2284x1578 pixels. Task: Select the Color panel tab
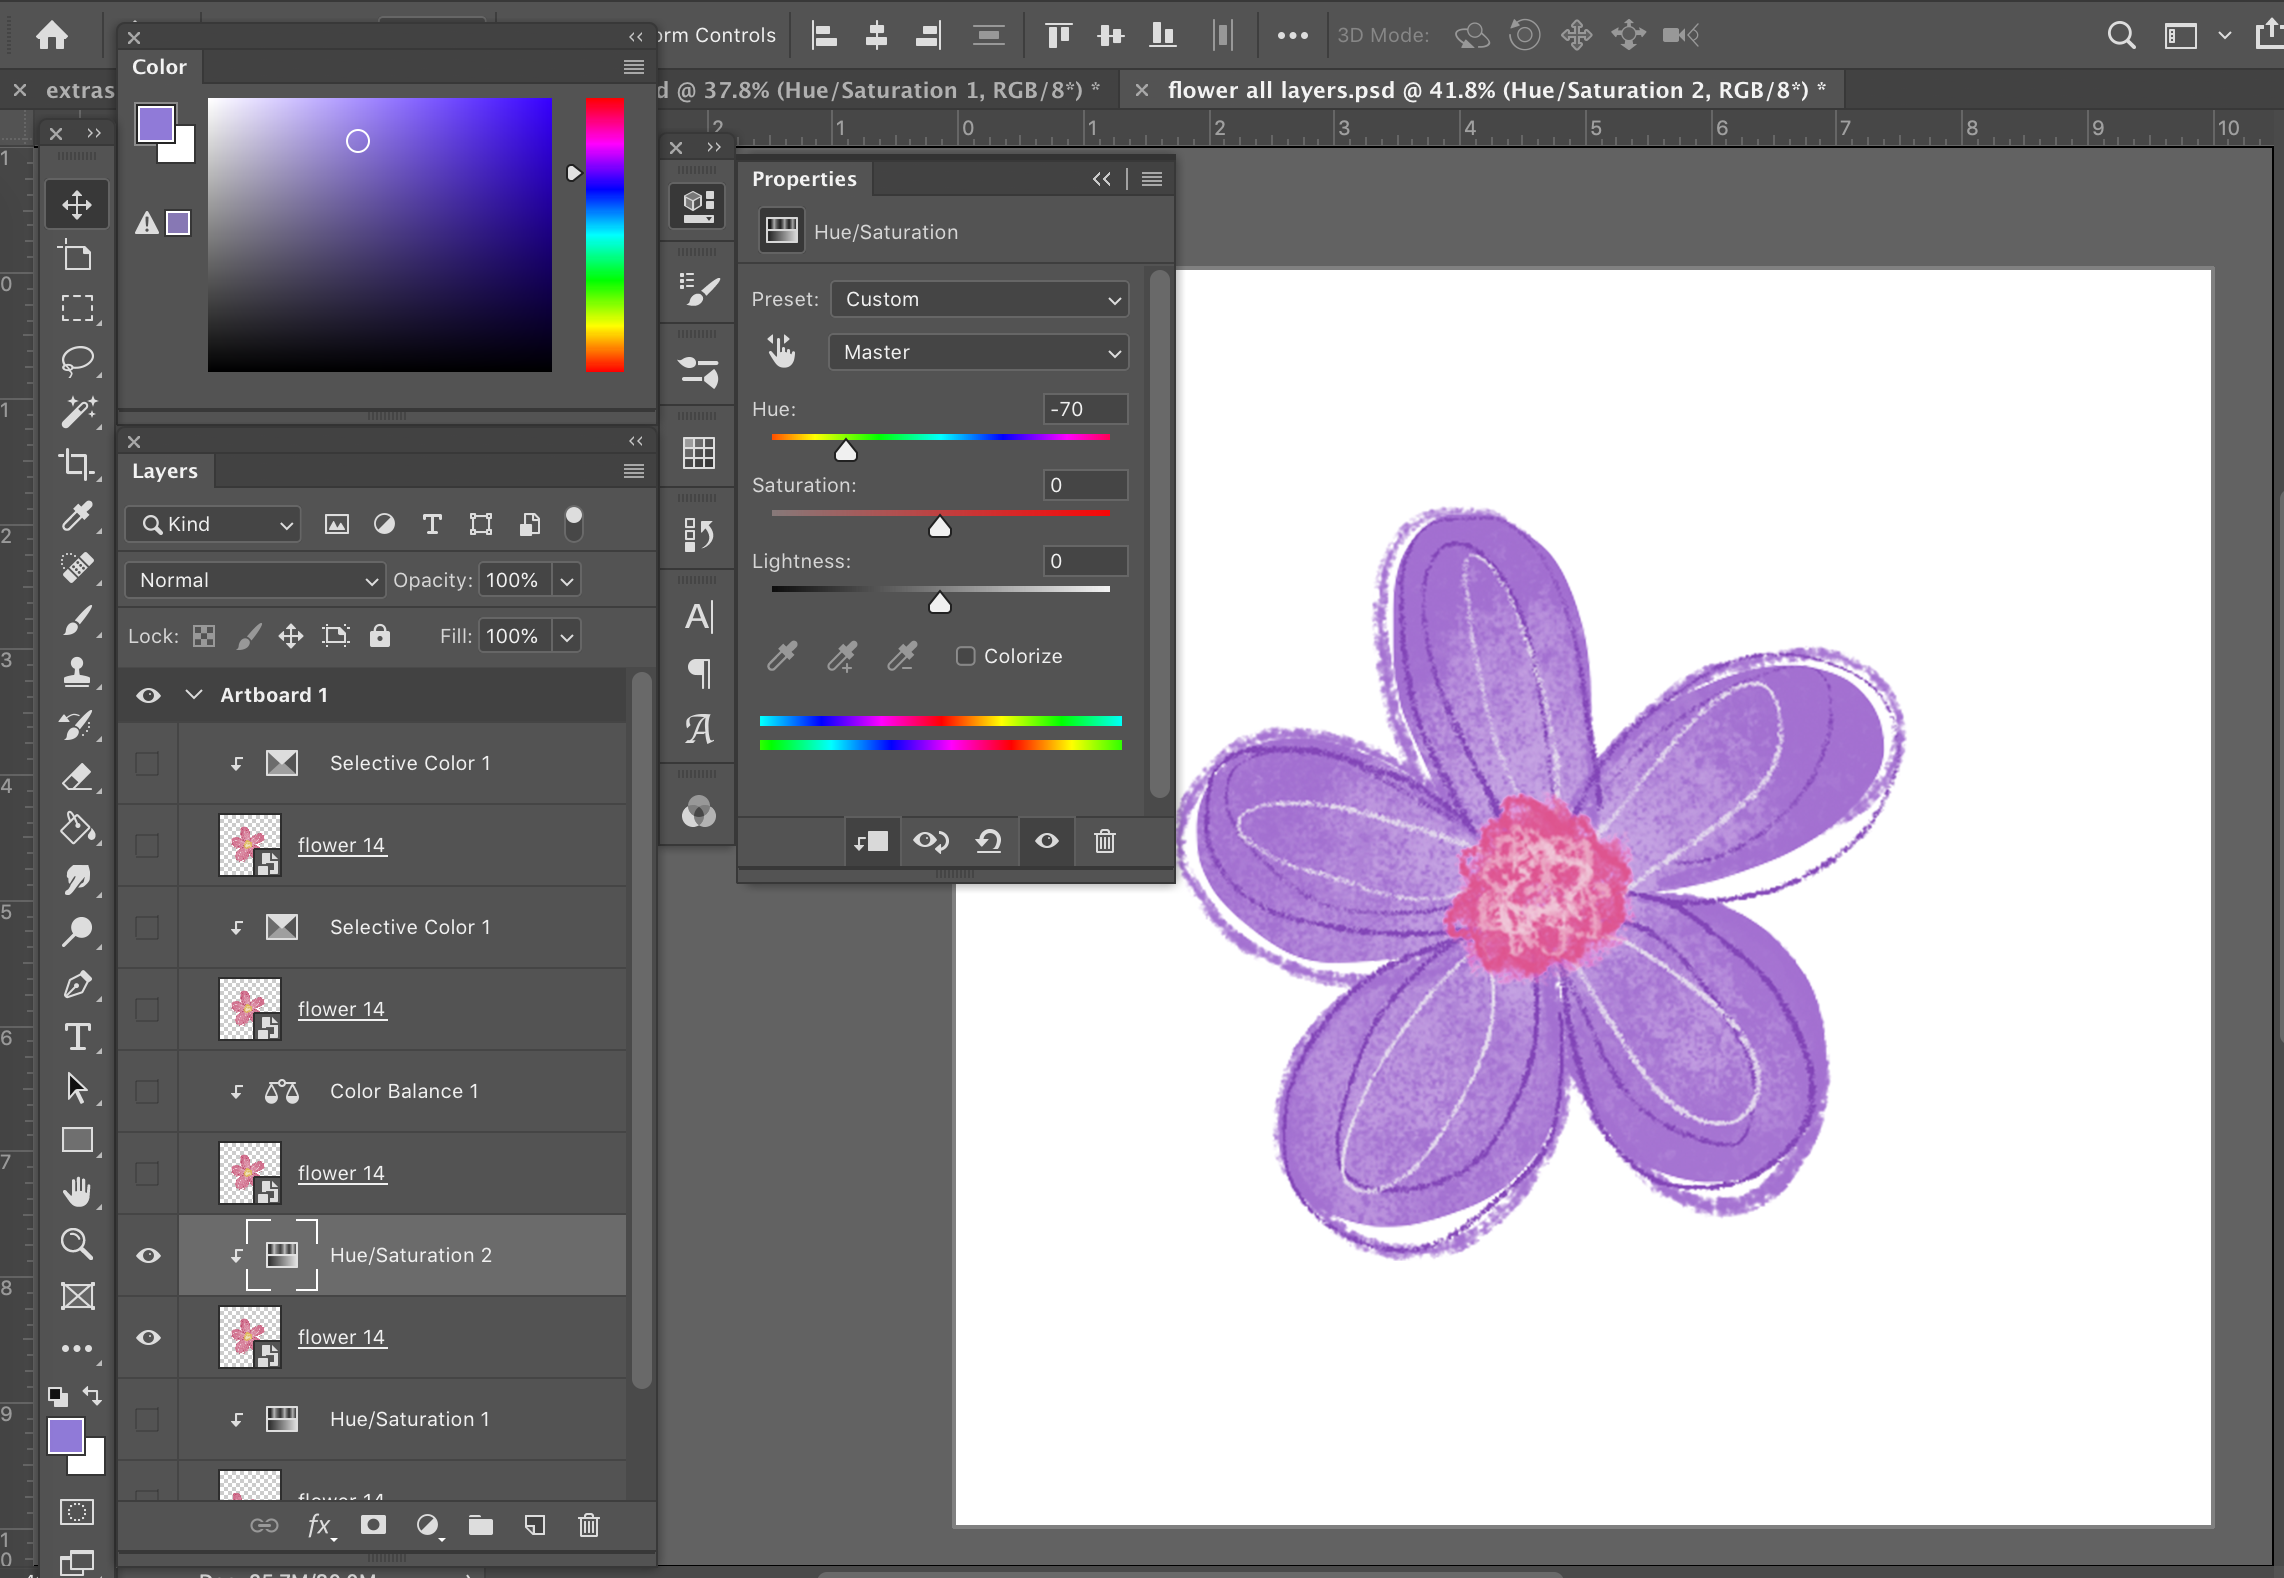coord(160,67)
